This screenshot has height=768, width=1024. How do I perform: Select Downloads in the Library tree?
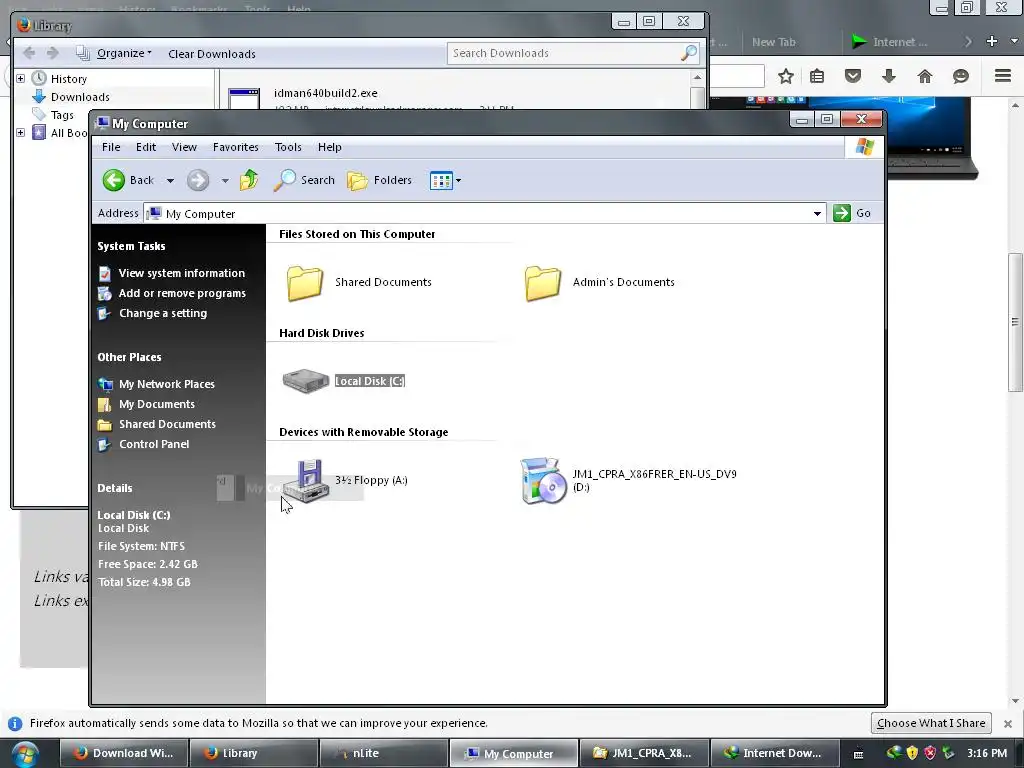coord(80,97)
